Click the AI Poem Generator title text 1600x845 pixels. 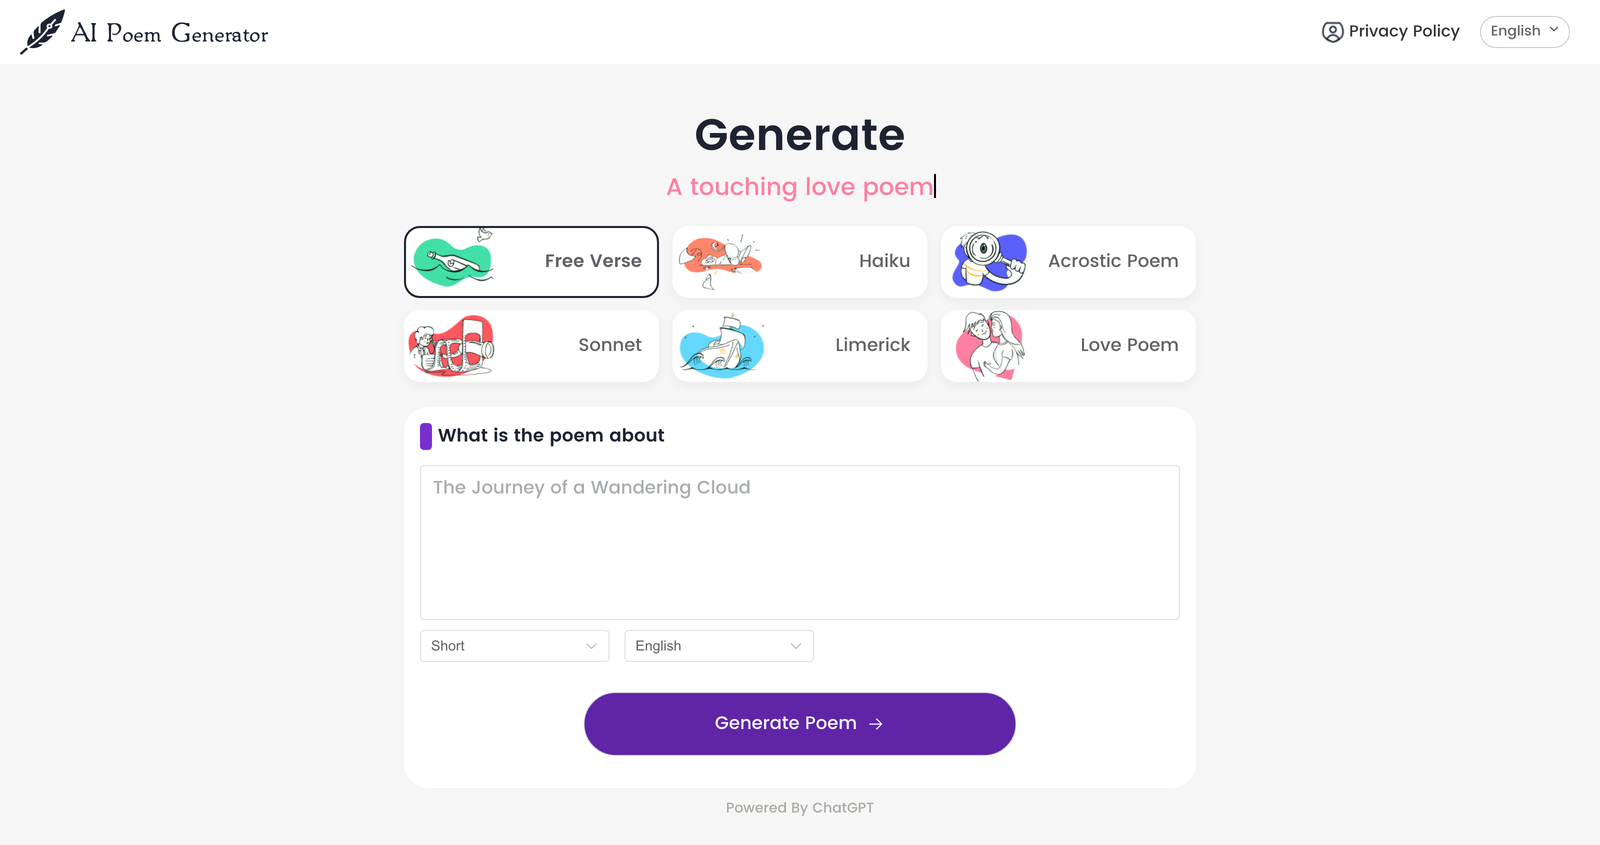coord(167,32)
